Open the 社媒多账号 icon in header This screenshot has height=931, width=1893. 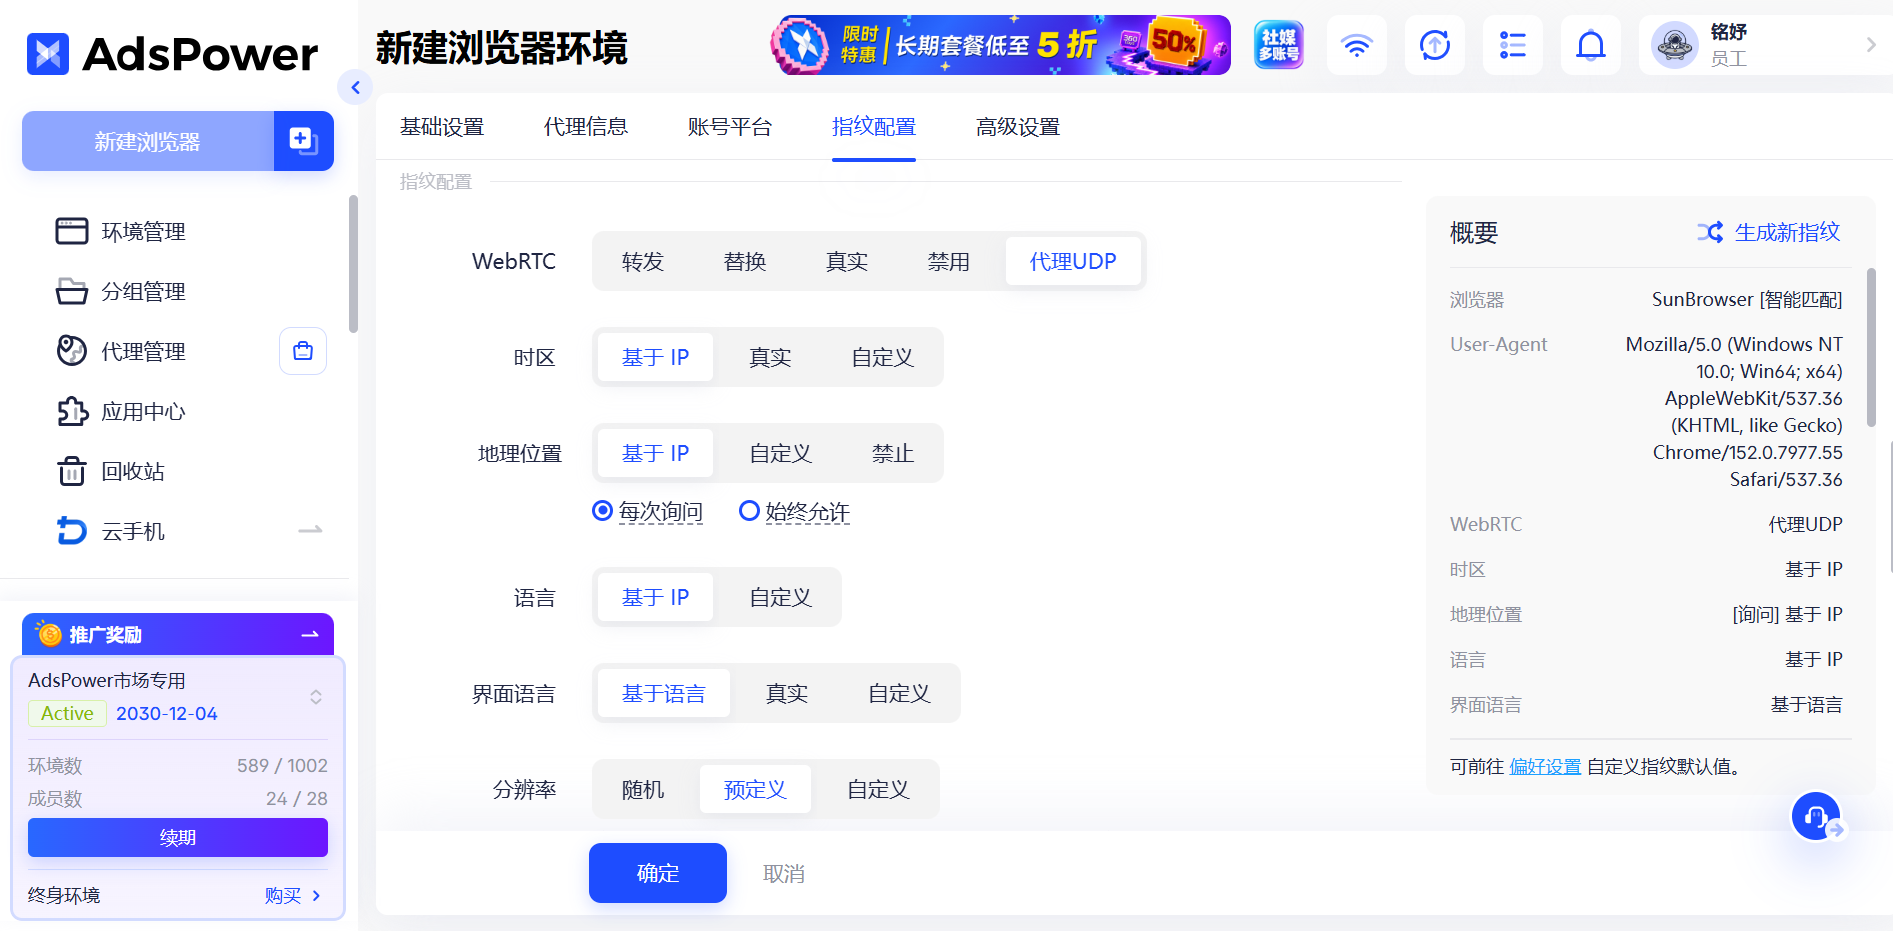click(1279, 45)
